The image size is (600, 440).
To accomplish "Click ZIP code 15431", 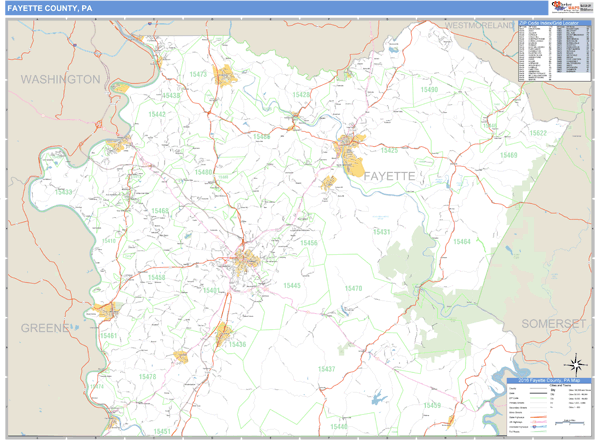I will tap(382, 231).
